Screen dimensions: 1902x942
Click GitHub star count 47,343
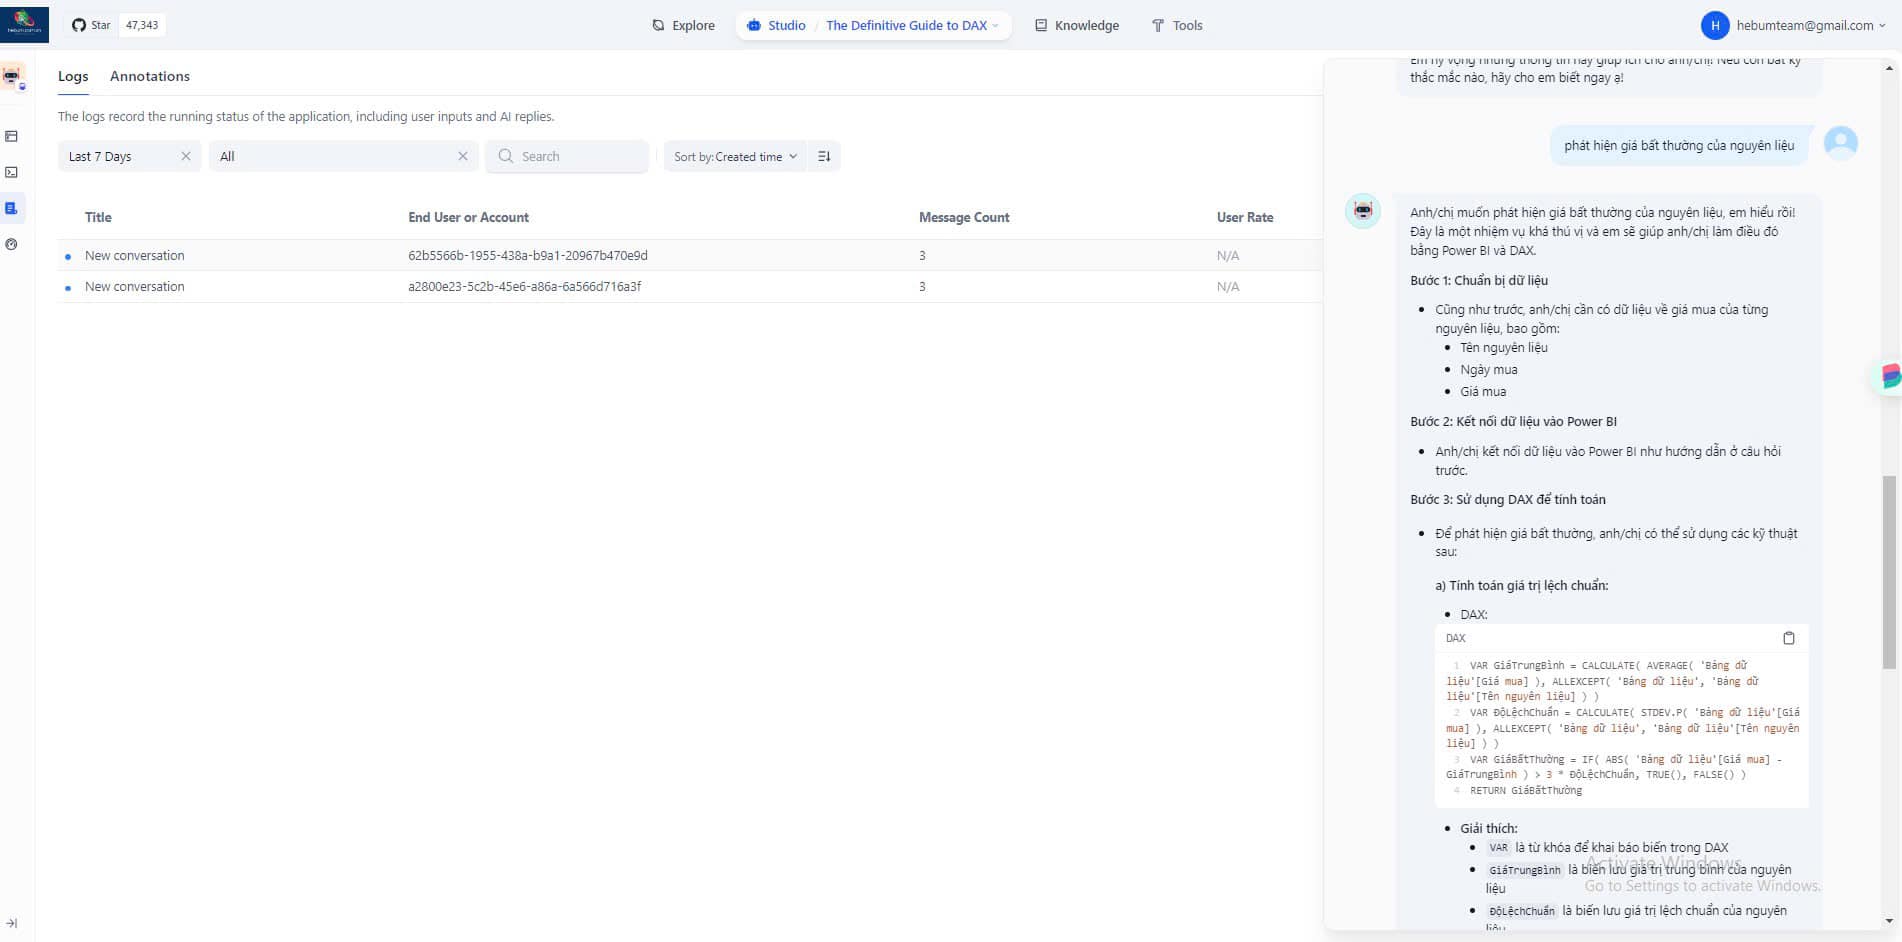[142, 25]
